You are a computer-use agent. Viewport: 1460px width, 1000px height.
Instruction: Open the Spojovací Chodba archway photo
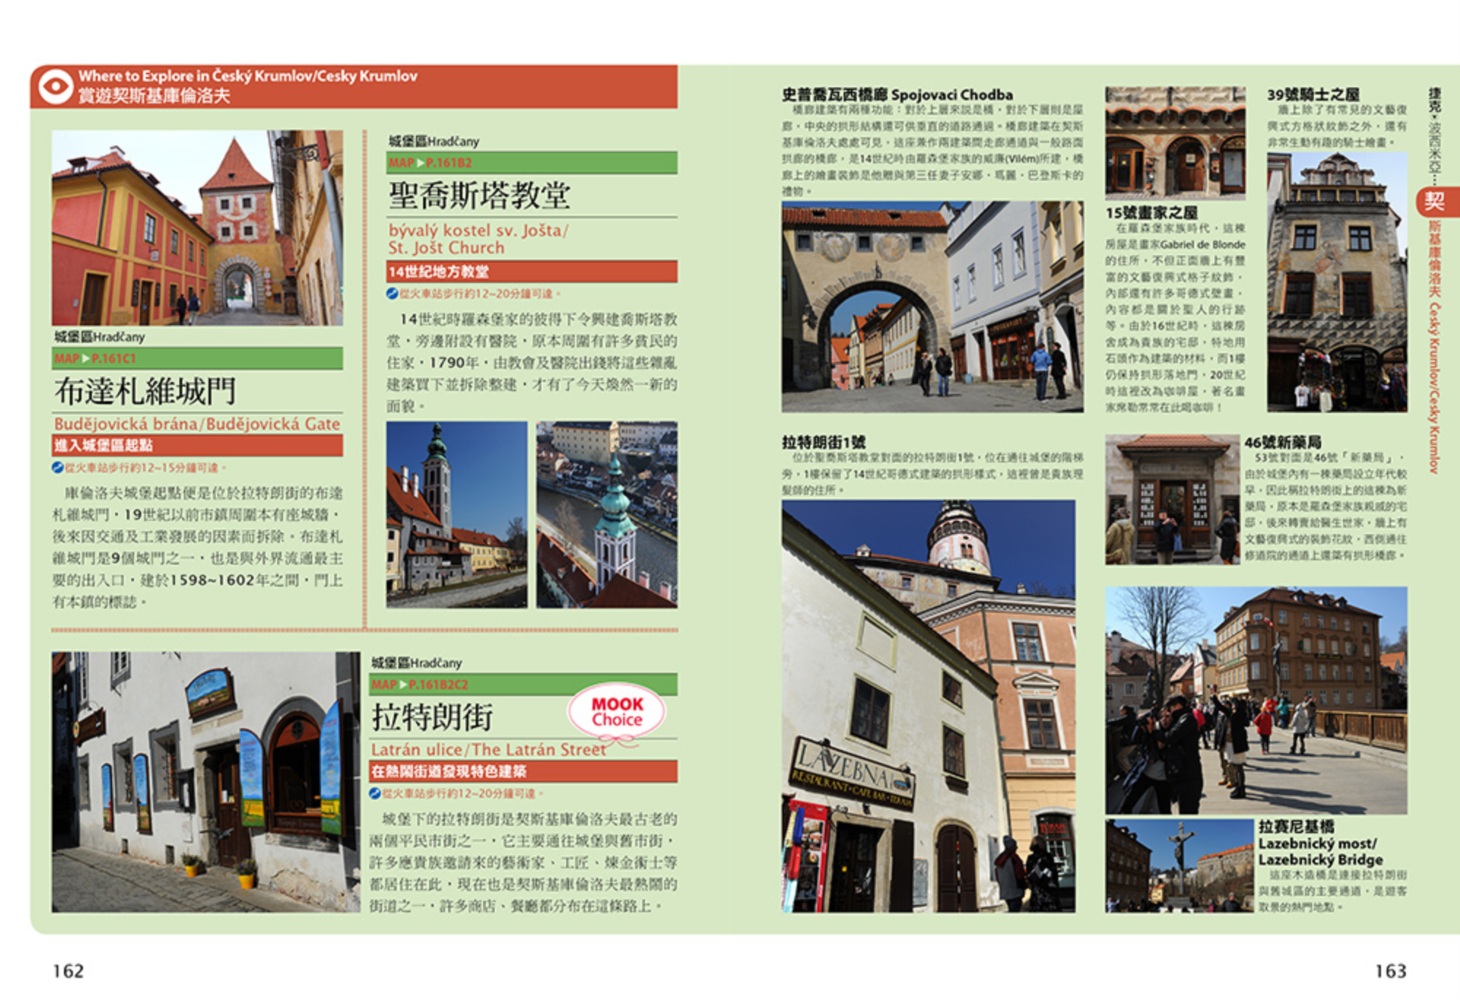click(x=932, y=307)
